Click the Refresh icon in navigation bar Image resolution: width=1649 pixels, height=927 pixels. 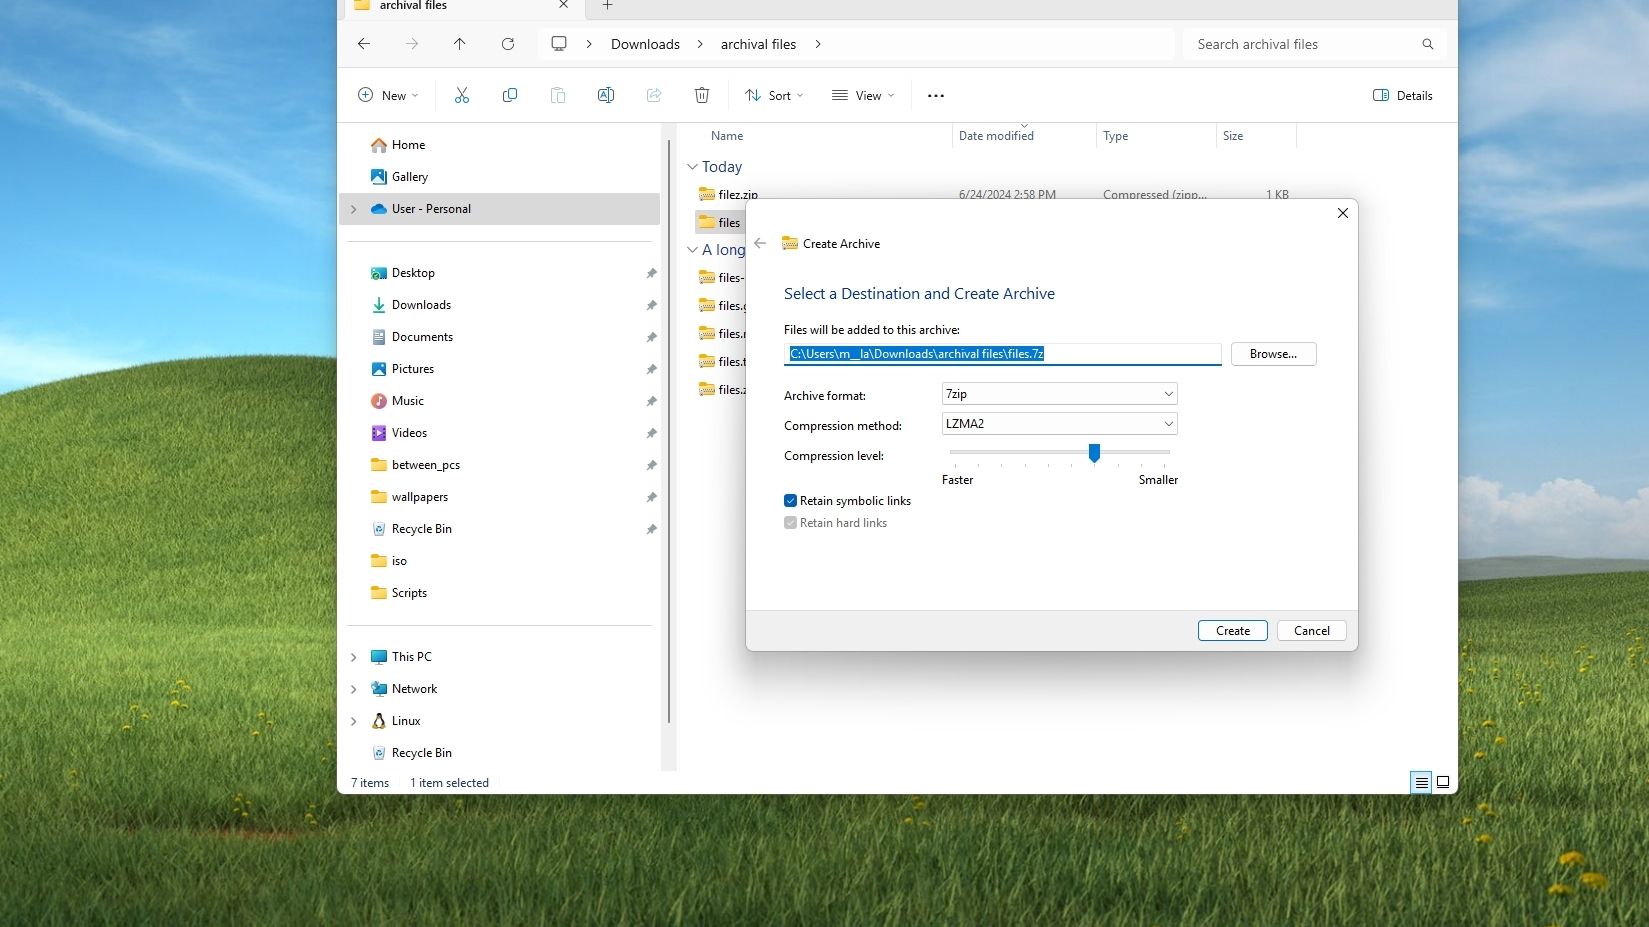508,44
